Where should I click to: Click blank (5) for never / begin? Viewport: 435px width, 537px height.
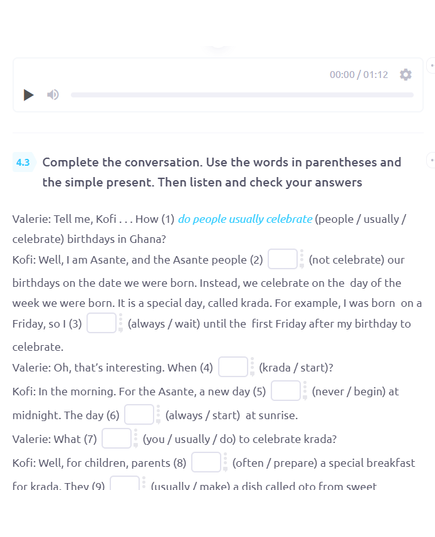tap(286, 390)
